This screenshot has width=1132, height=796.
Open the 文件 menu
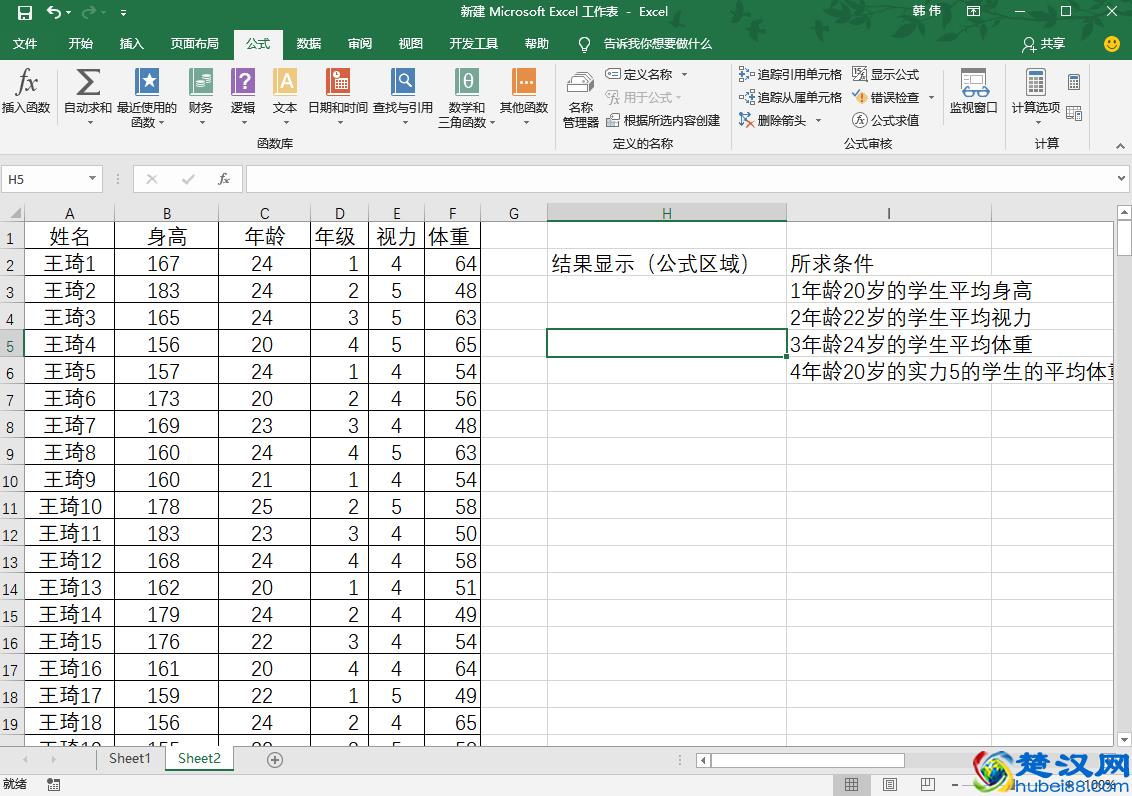click(x=26, y=44)
